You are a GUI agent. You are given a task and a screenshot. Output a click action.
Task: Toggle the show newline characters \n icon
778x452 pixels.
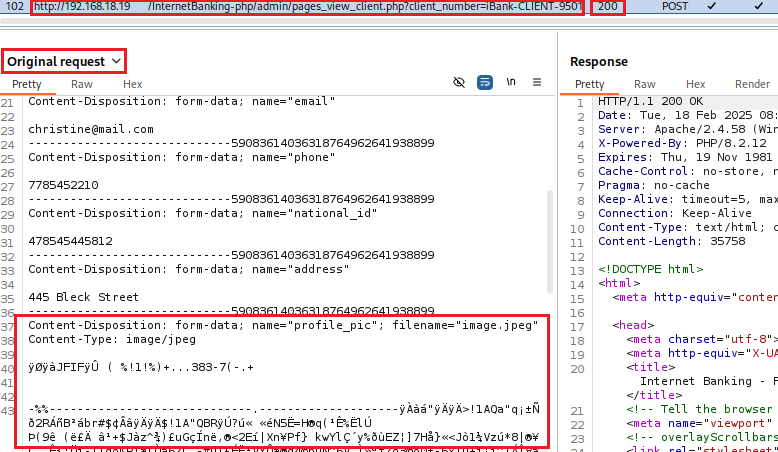pyautogui.click(x=511, y=82)
